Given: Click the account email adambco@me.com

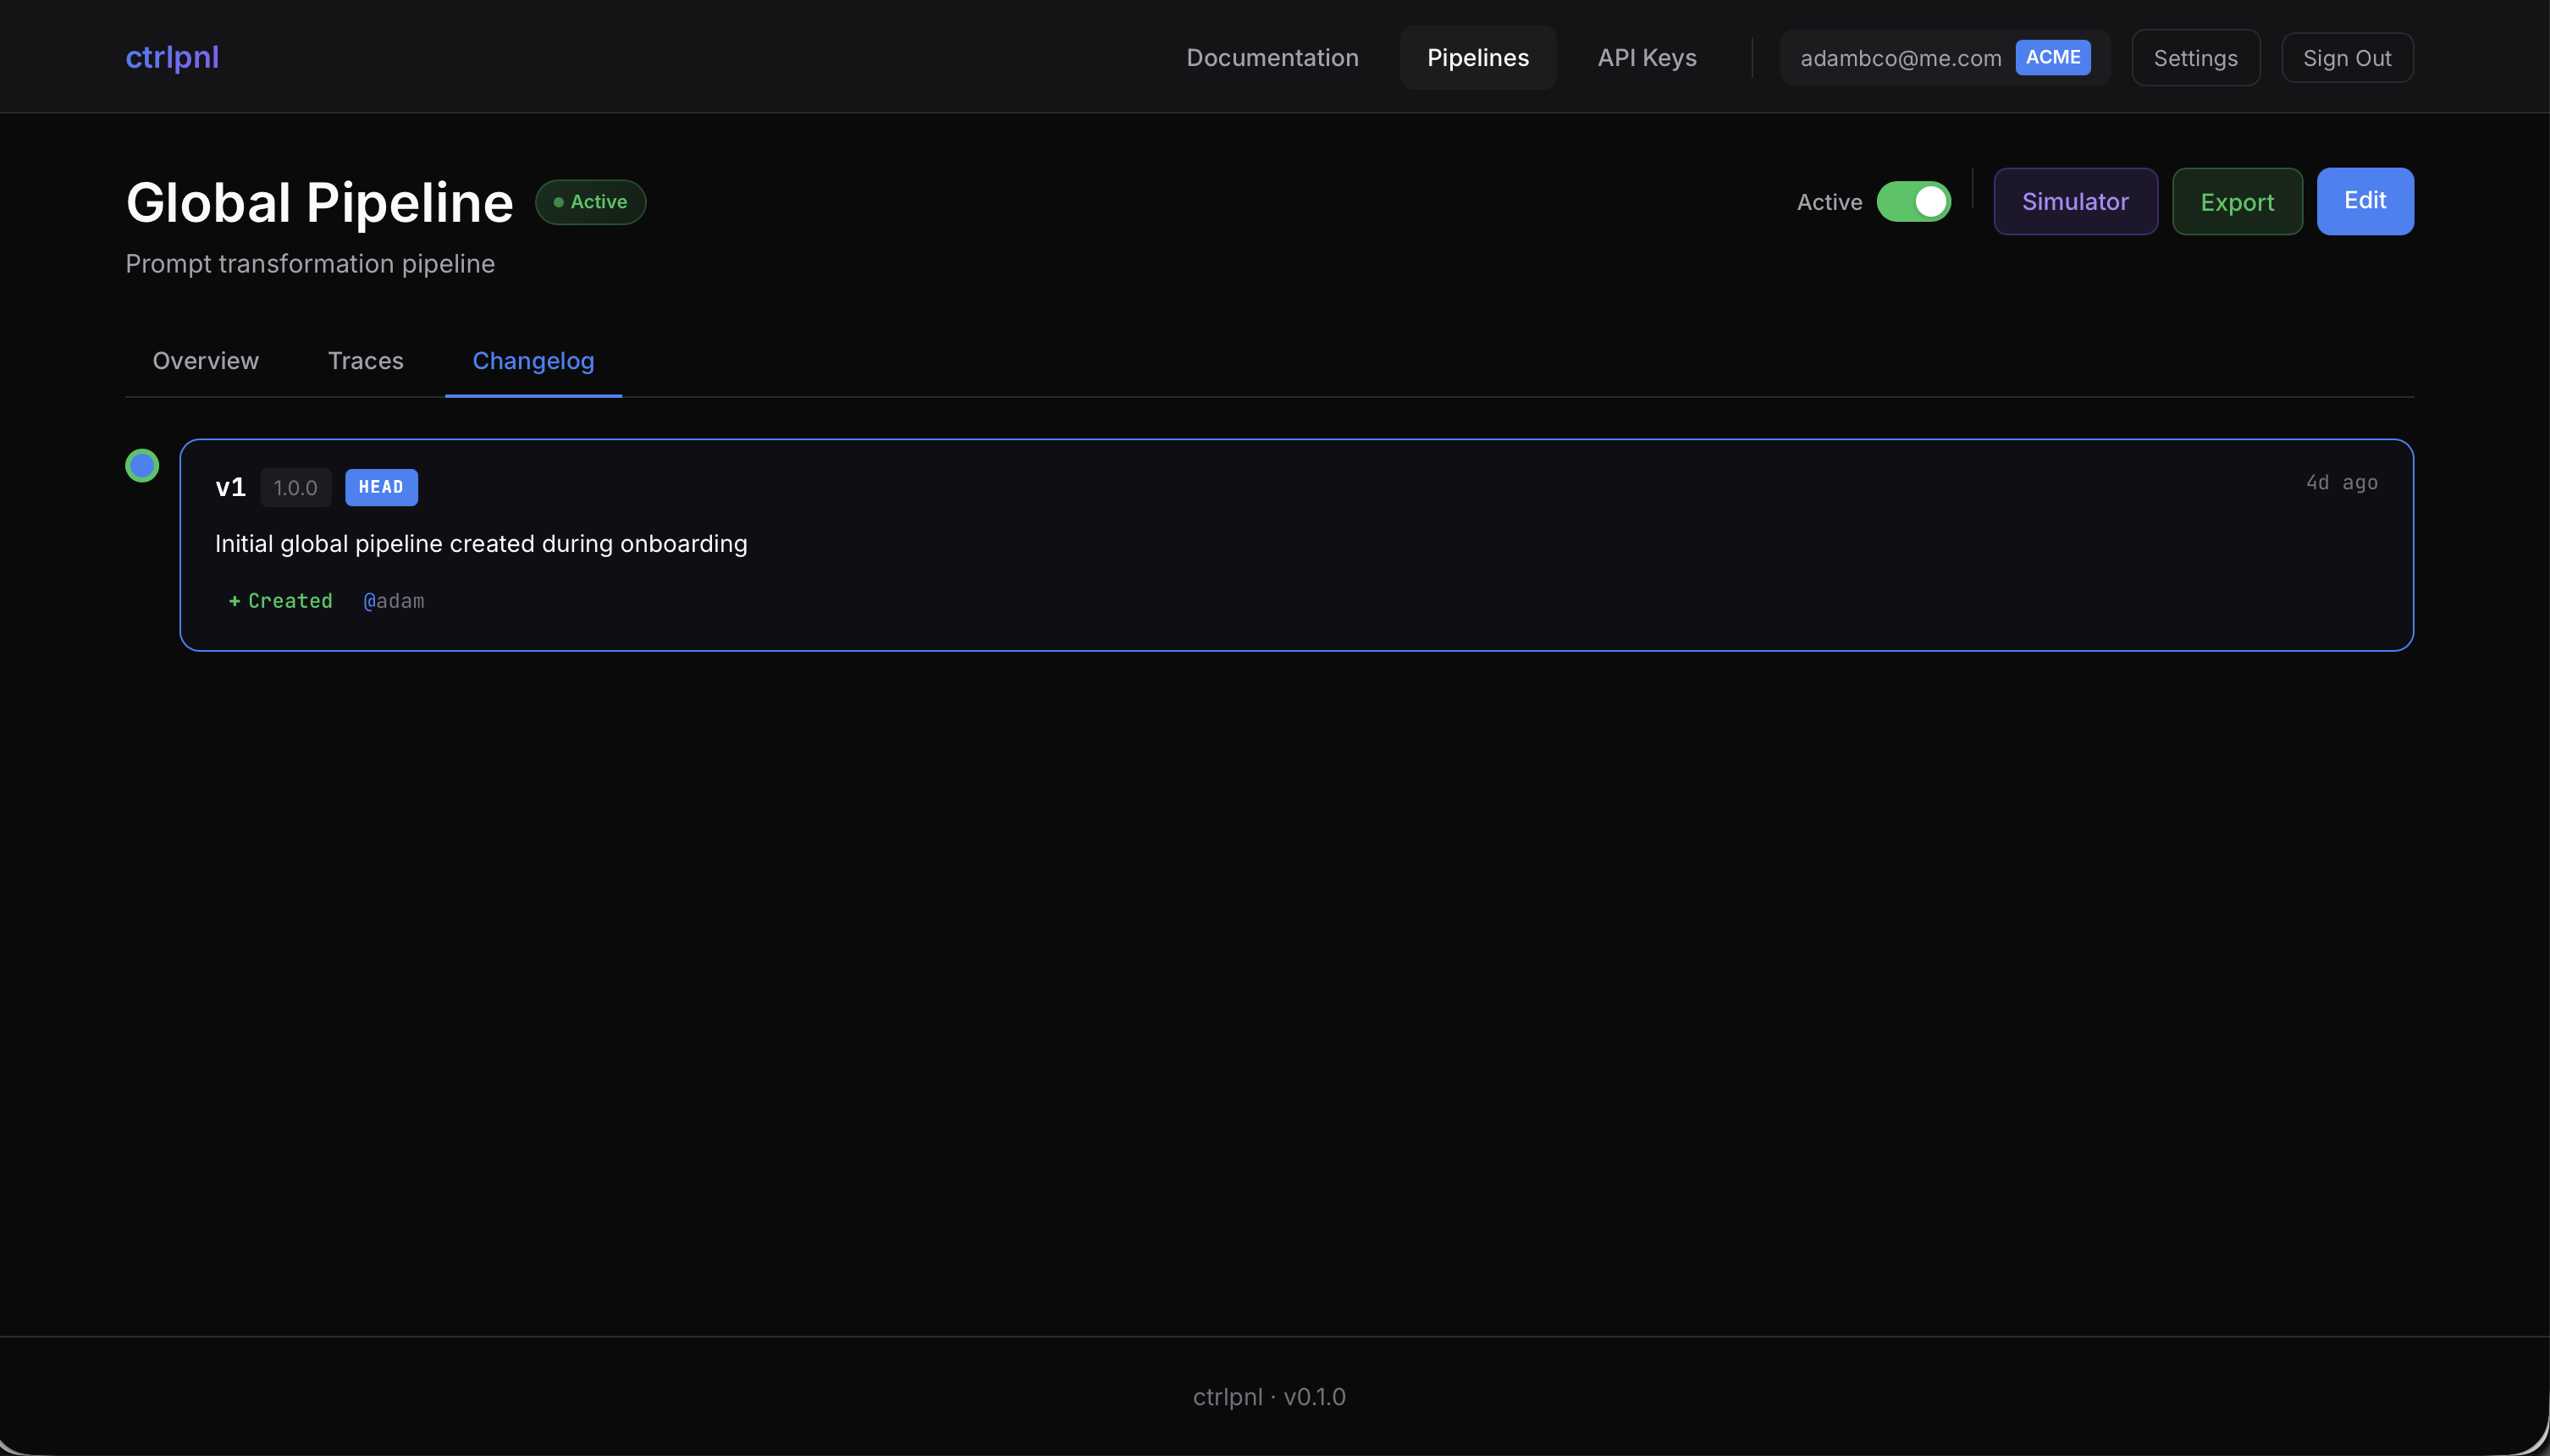Looking at the screenshot, I should (1900, 57).
